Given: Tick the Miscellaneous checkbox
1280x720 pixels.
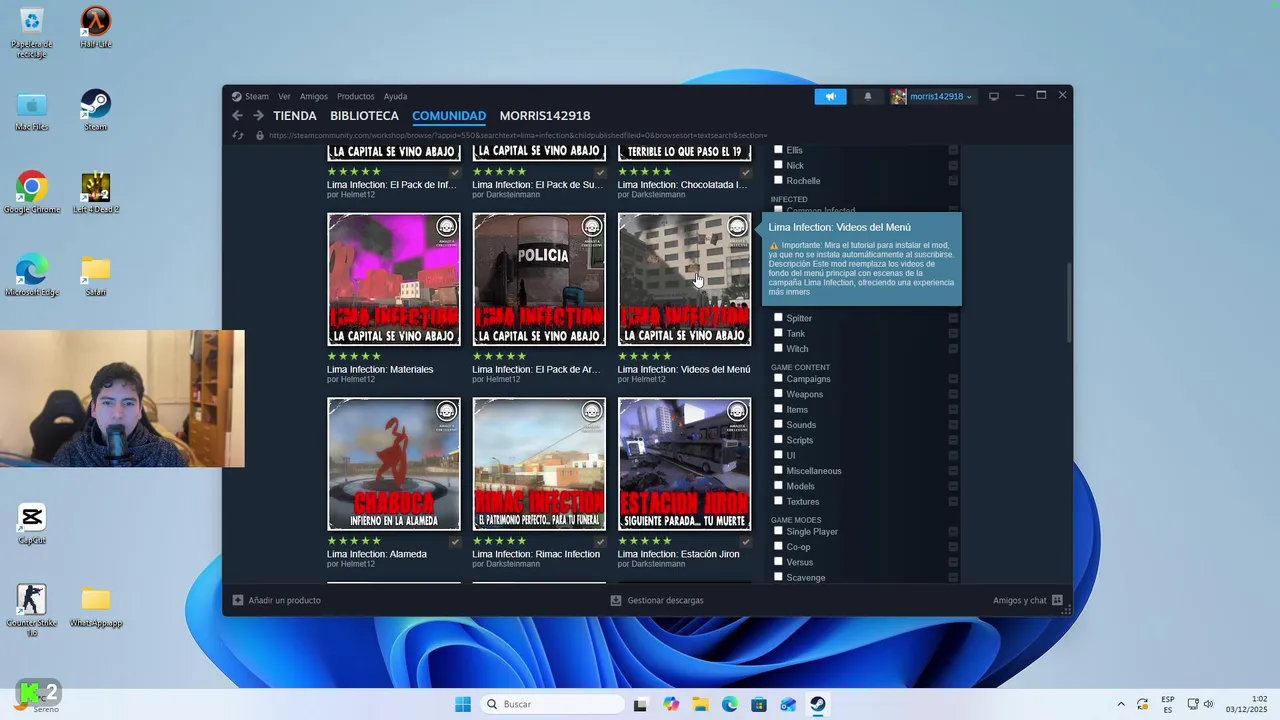Looking at the screenshot, I should coord(778,470).
